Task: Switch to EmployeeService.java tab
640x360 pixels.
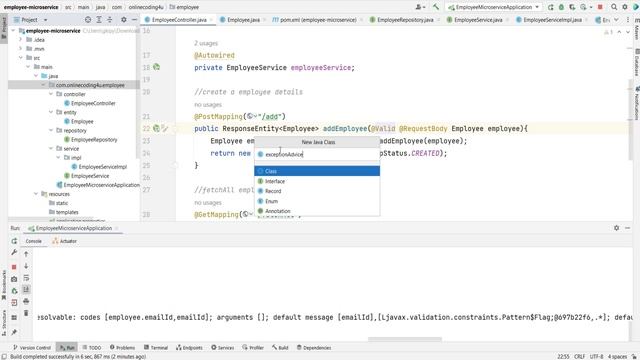Action: point(478,20)
